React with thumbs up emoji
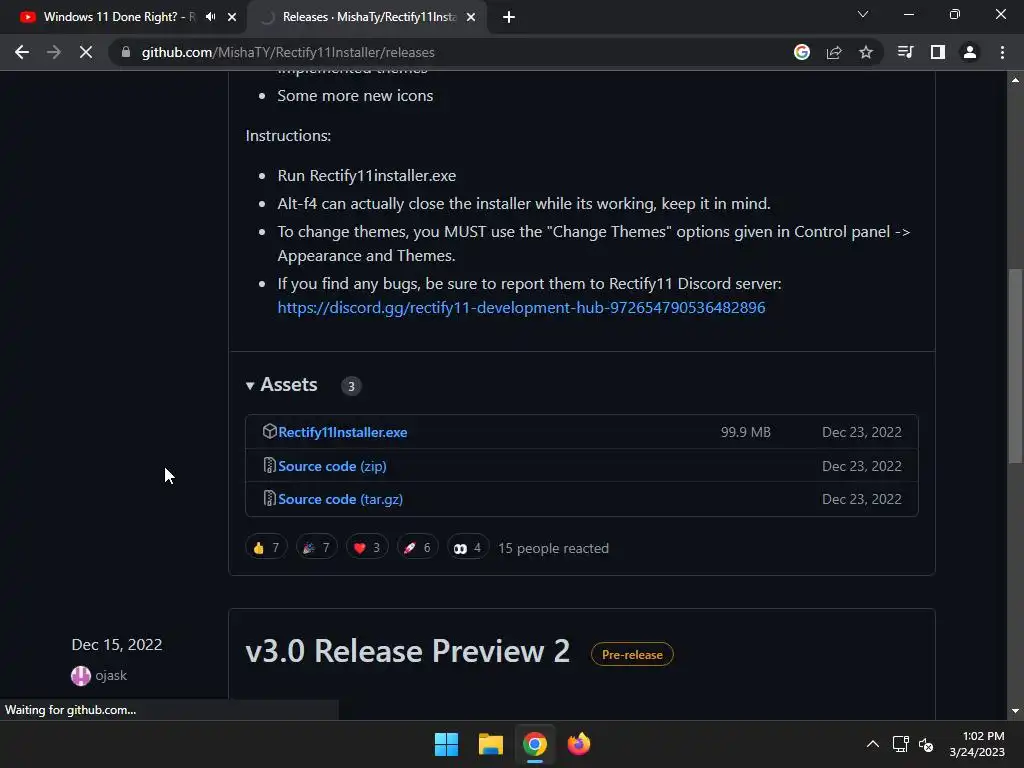The image size is (1024, 768). (266, 547)
